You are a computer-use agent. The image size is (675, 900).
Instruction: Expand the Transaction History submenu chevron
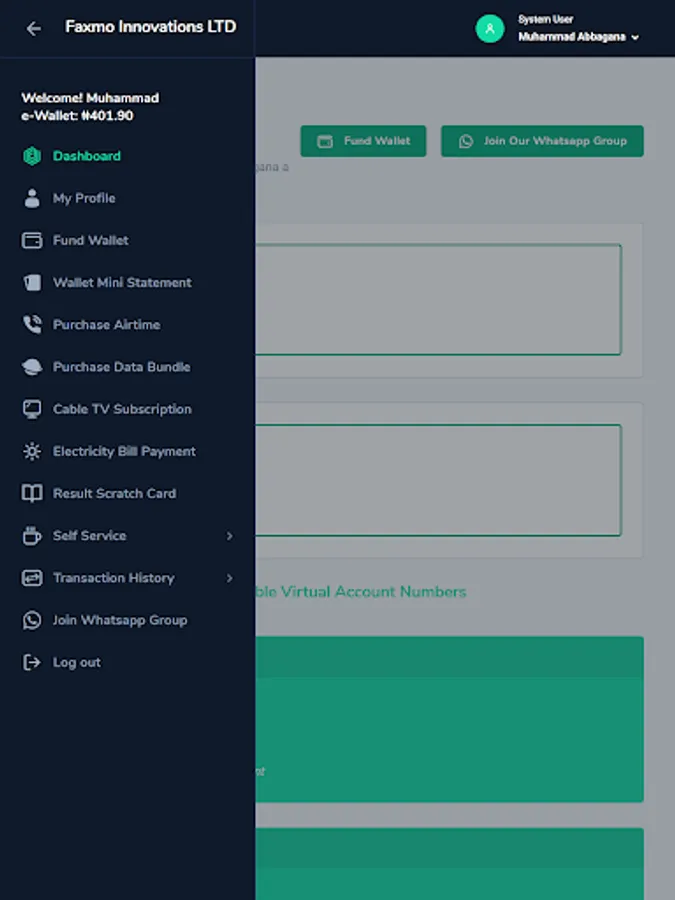click(x=230, y=578)
